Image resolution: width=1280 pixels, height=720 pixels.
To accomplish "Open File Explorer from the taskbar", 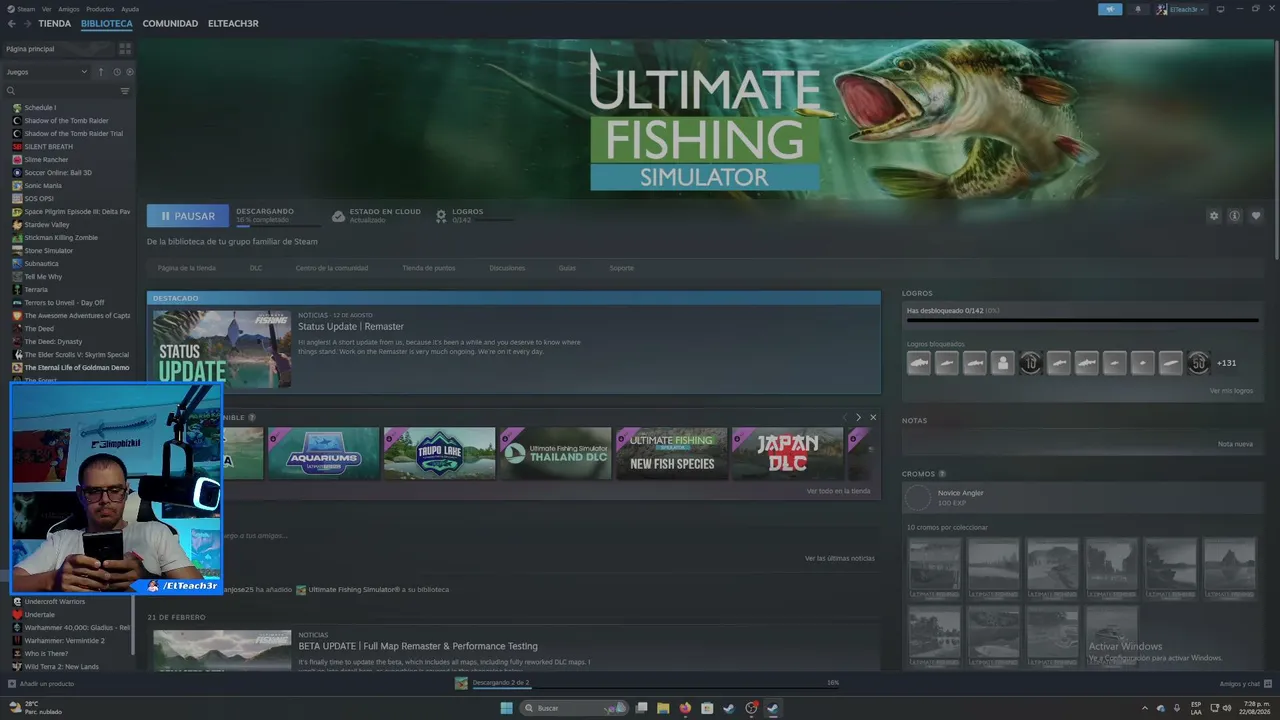I will 663,708.
